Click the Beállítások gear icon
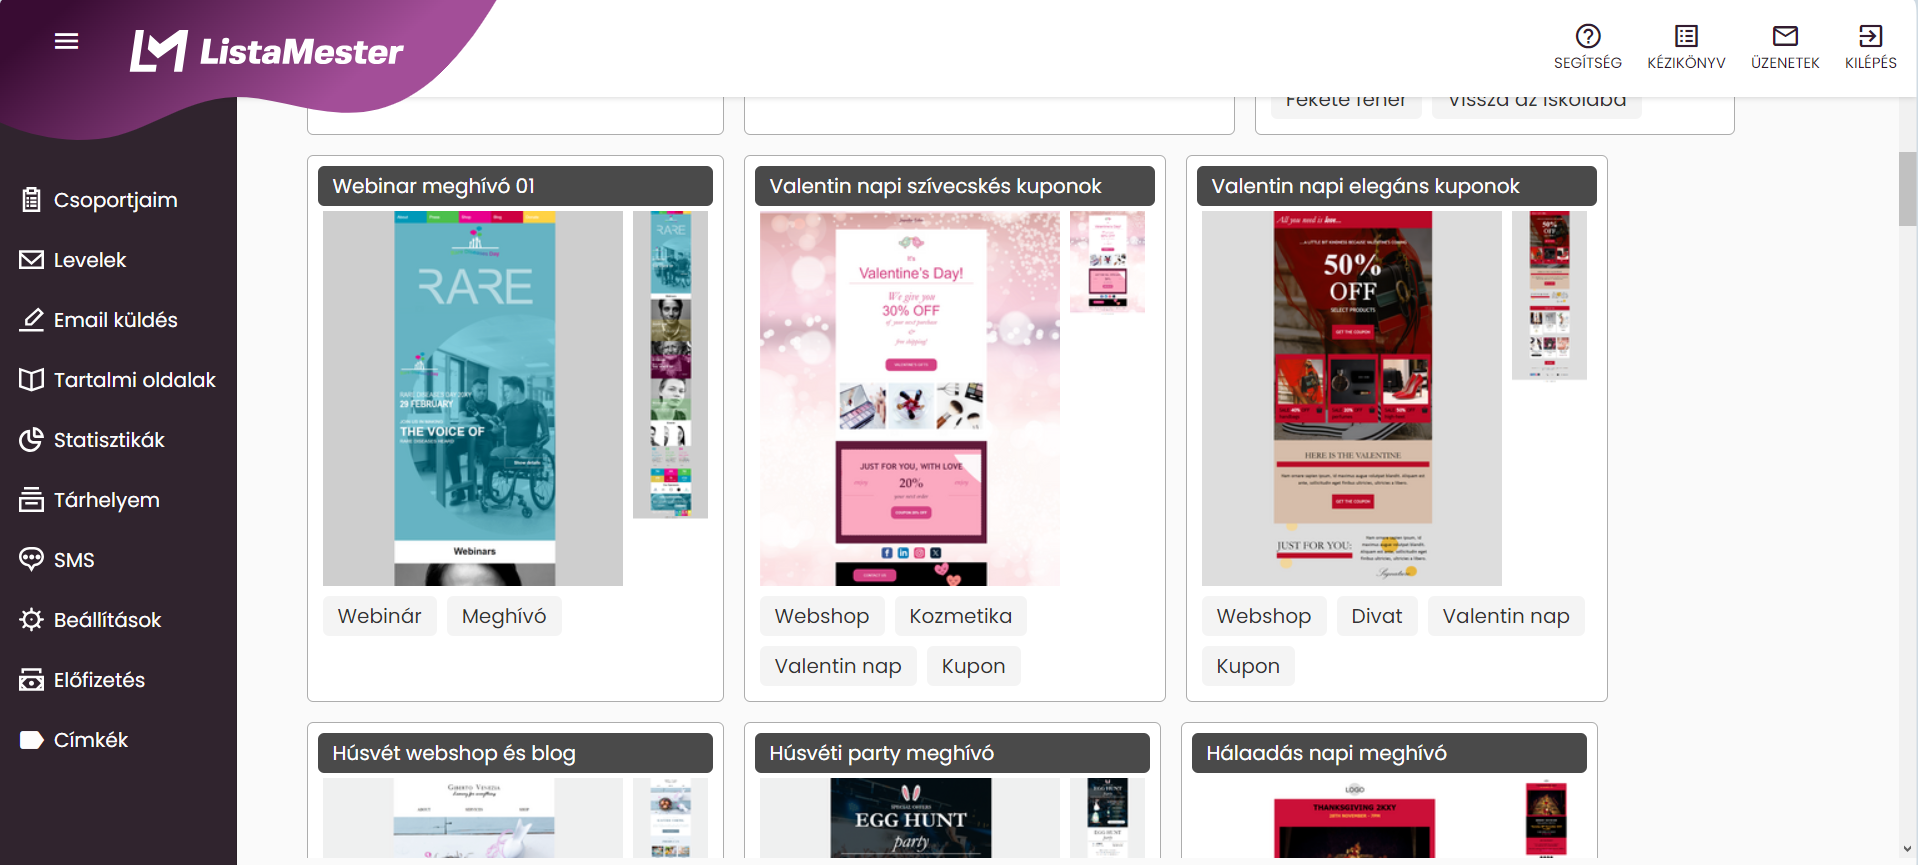The image size is (1918, 865). pyautogui.click(x=32, y=620)
